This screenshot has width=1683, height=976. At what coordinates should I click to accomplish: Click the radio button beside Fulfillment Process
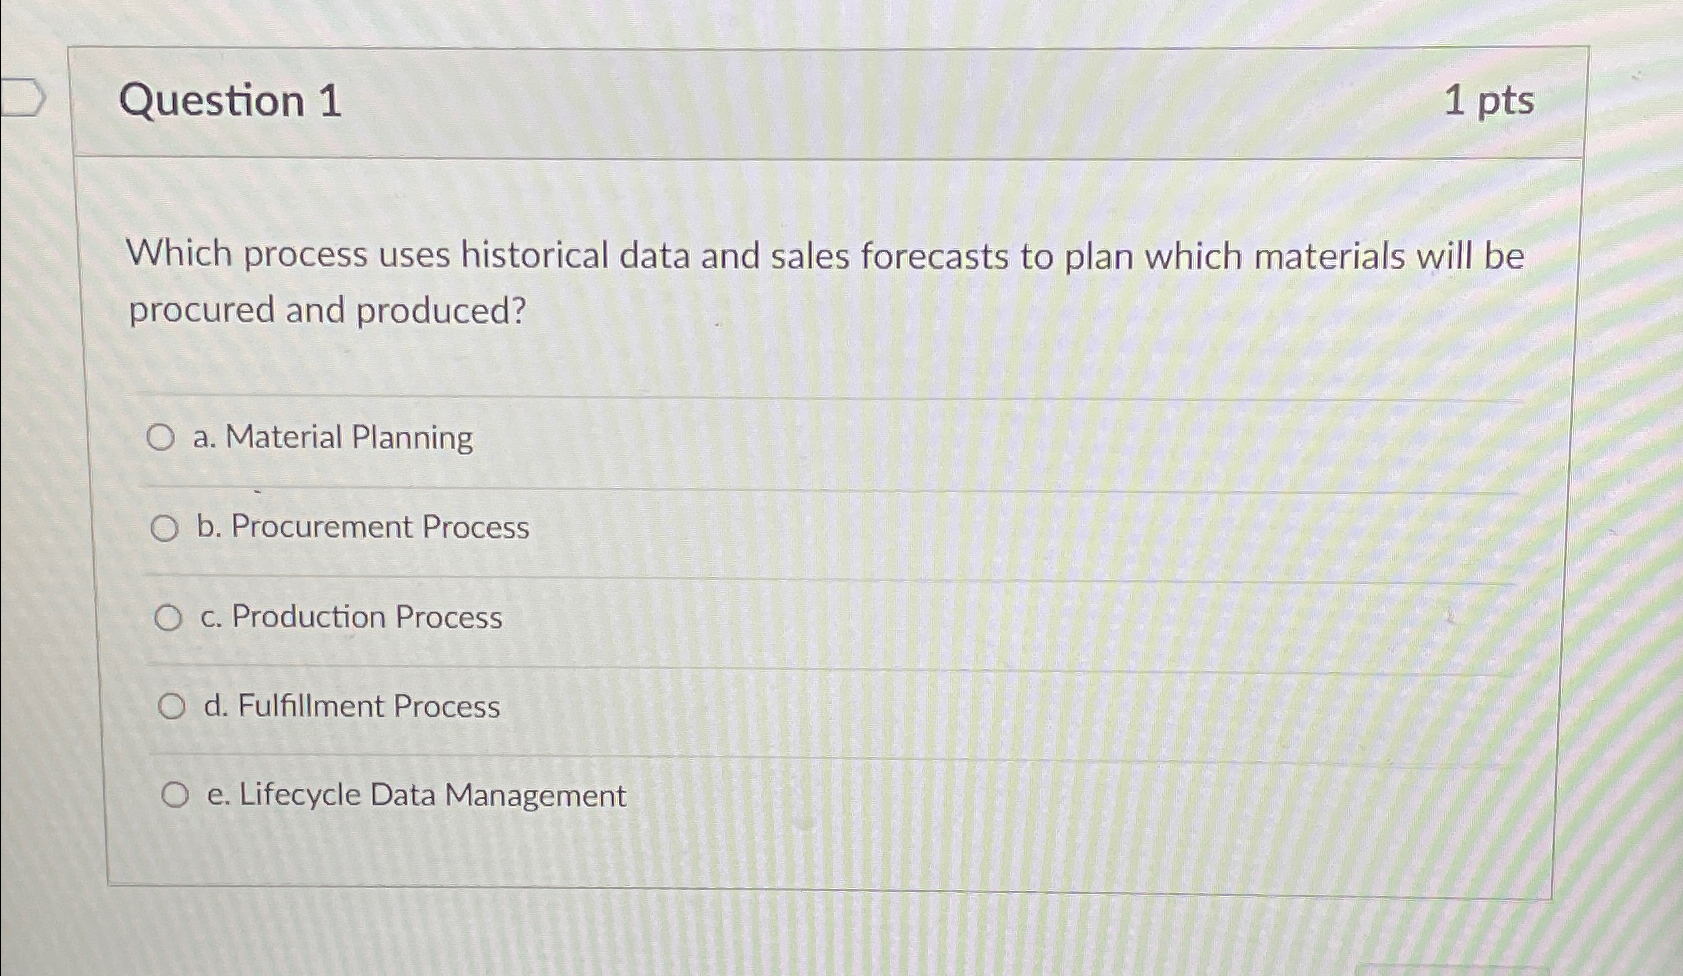pos(174,707)
